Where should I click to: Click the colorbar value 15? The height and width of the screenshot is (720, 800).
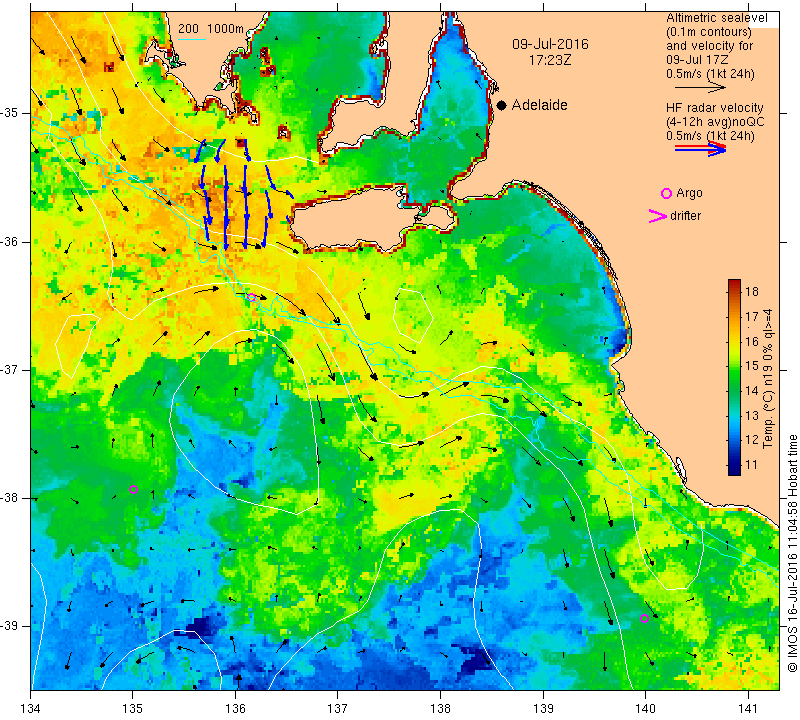click(x=752, y=366)
